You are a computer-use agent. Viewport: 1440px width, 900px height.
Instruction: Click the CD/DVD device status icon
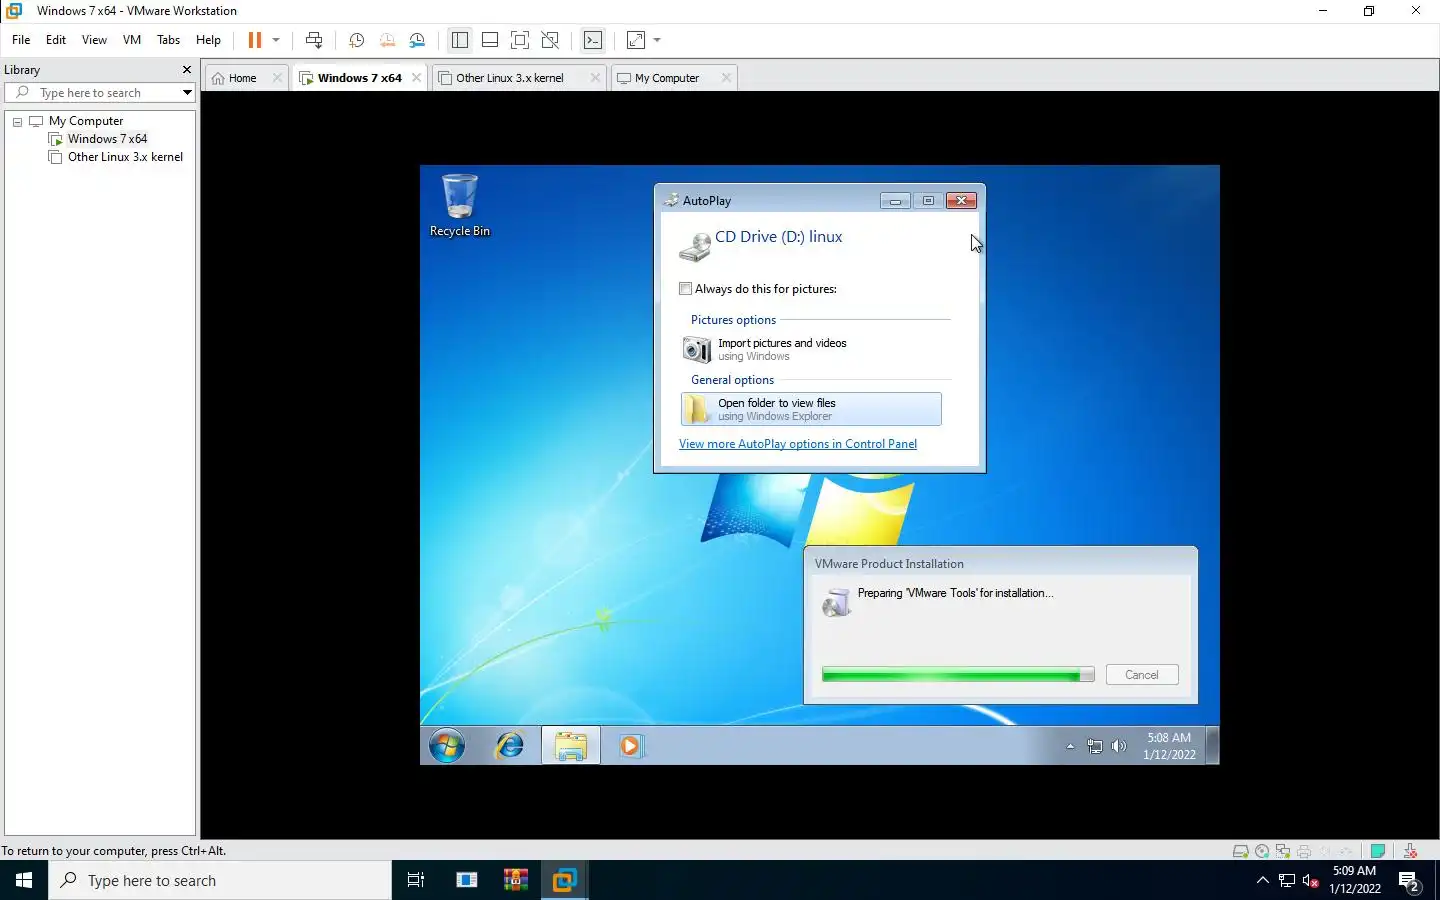1262,851
